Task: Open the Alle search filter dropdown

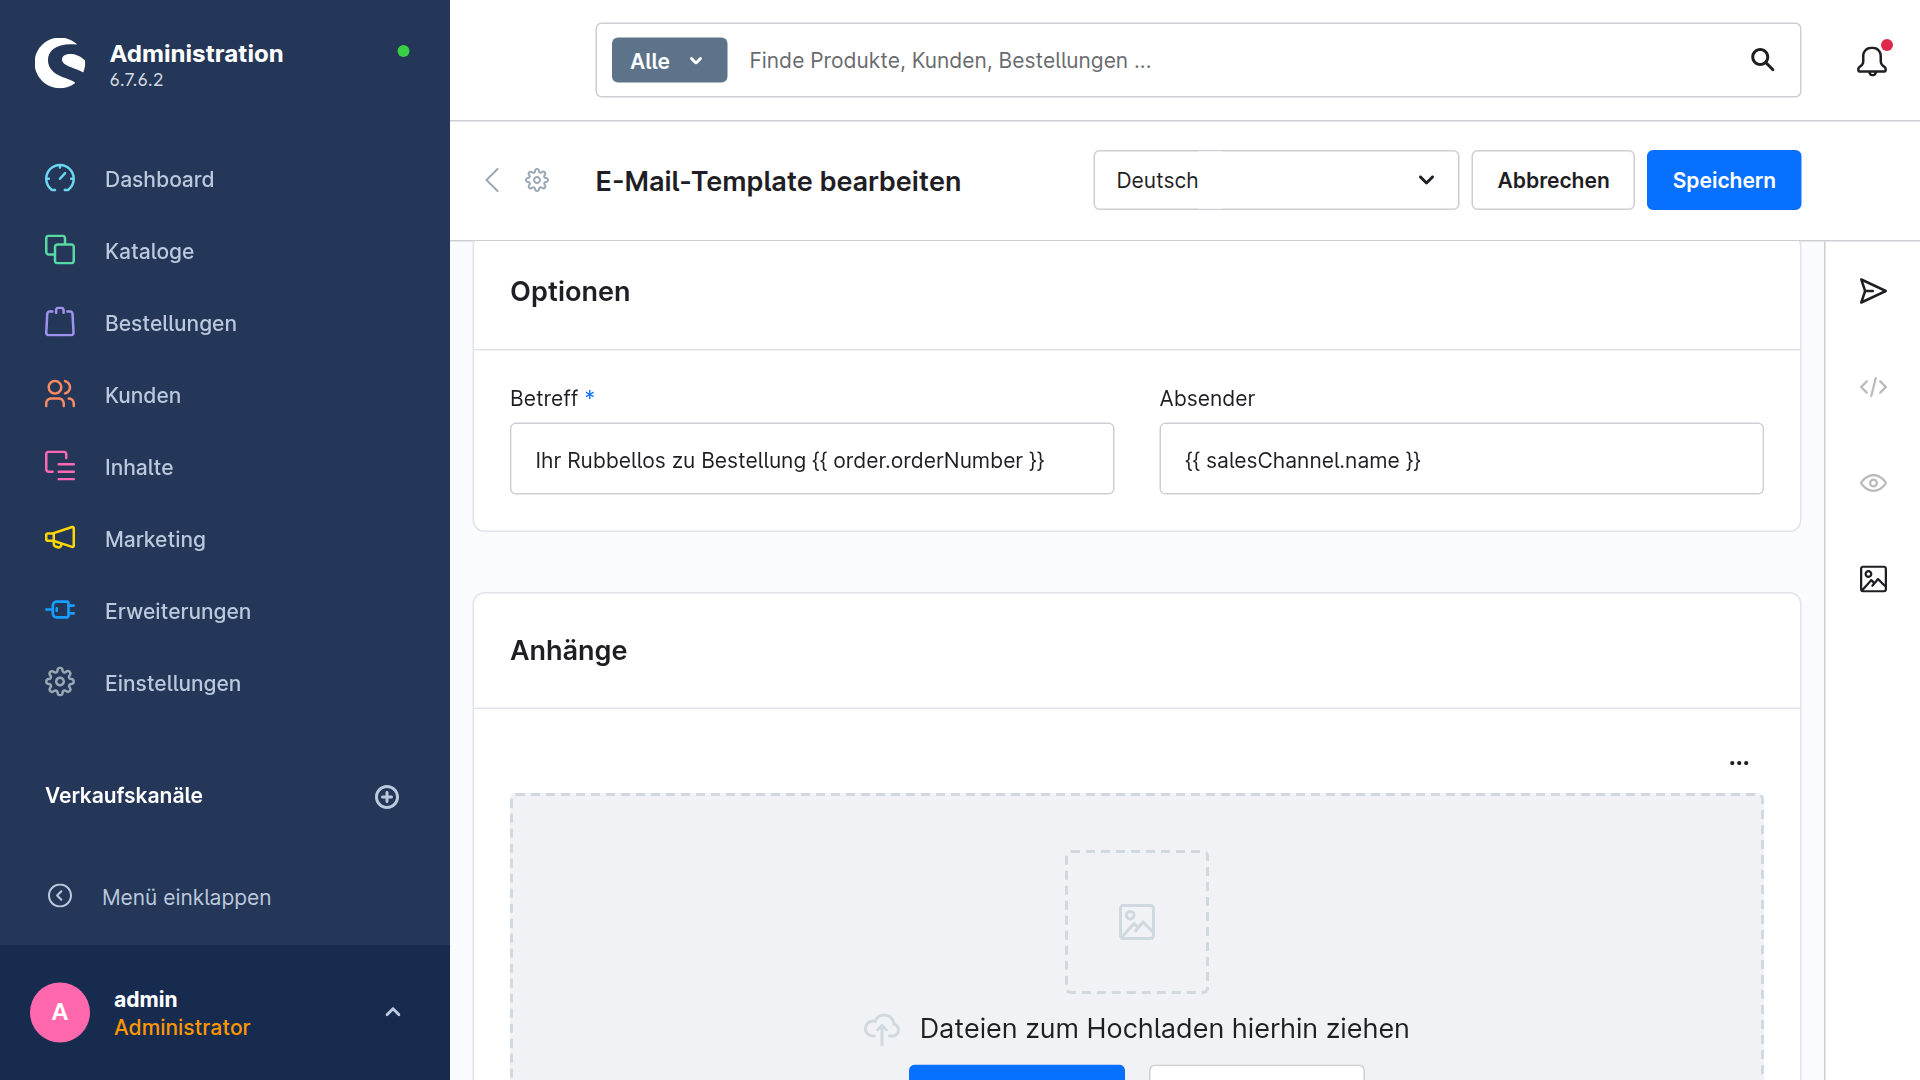Action: click(x=669, y=60)
